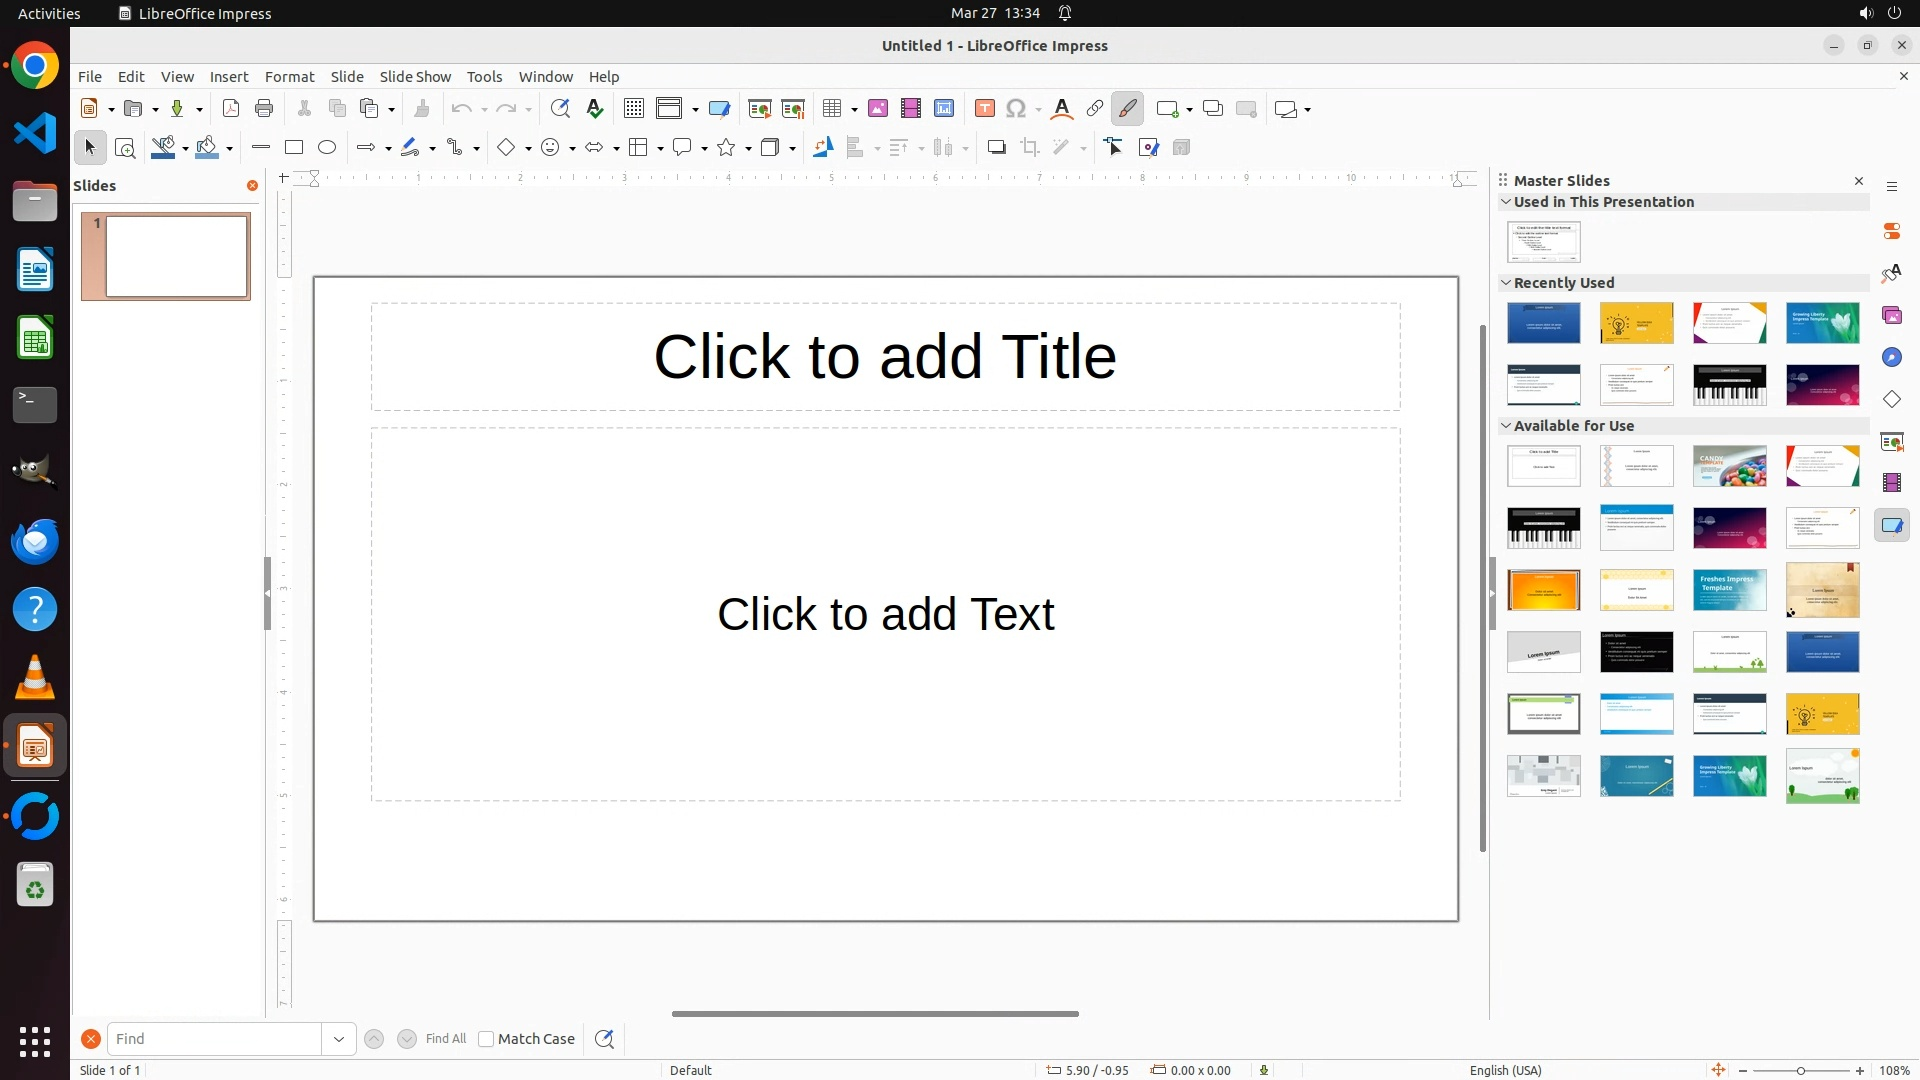Click Start from First Slide icon
This screenshot has height=1080, width=1920.
tap(760, 109)
